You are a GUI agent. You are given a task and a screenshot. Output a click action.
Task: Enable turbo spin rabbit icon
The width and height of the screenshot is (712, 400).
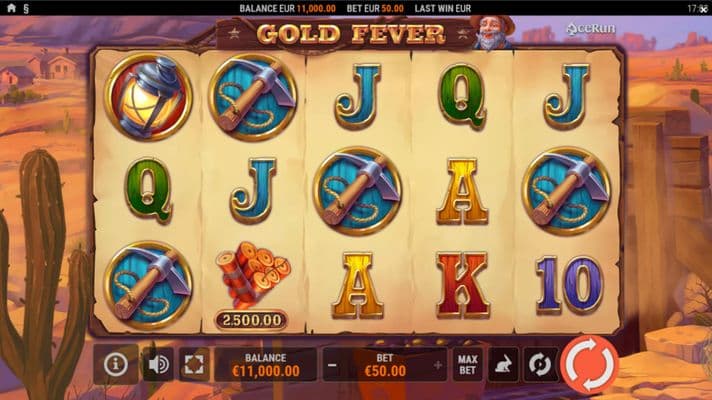(x=503, y=365)
